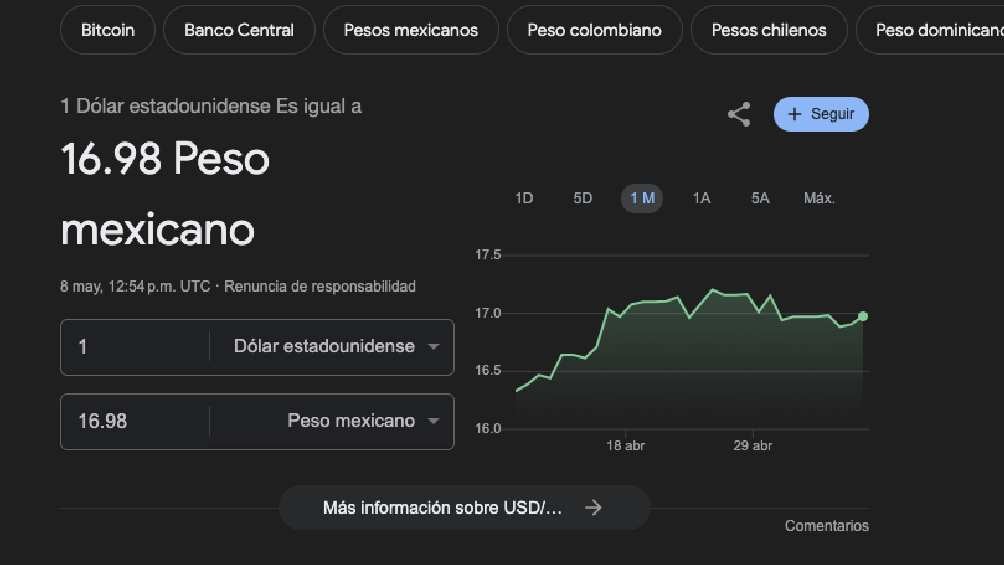Select the Bitcoin suggestion chip
The height and width of the screenshot is (565, 1004).
[108, 30]
